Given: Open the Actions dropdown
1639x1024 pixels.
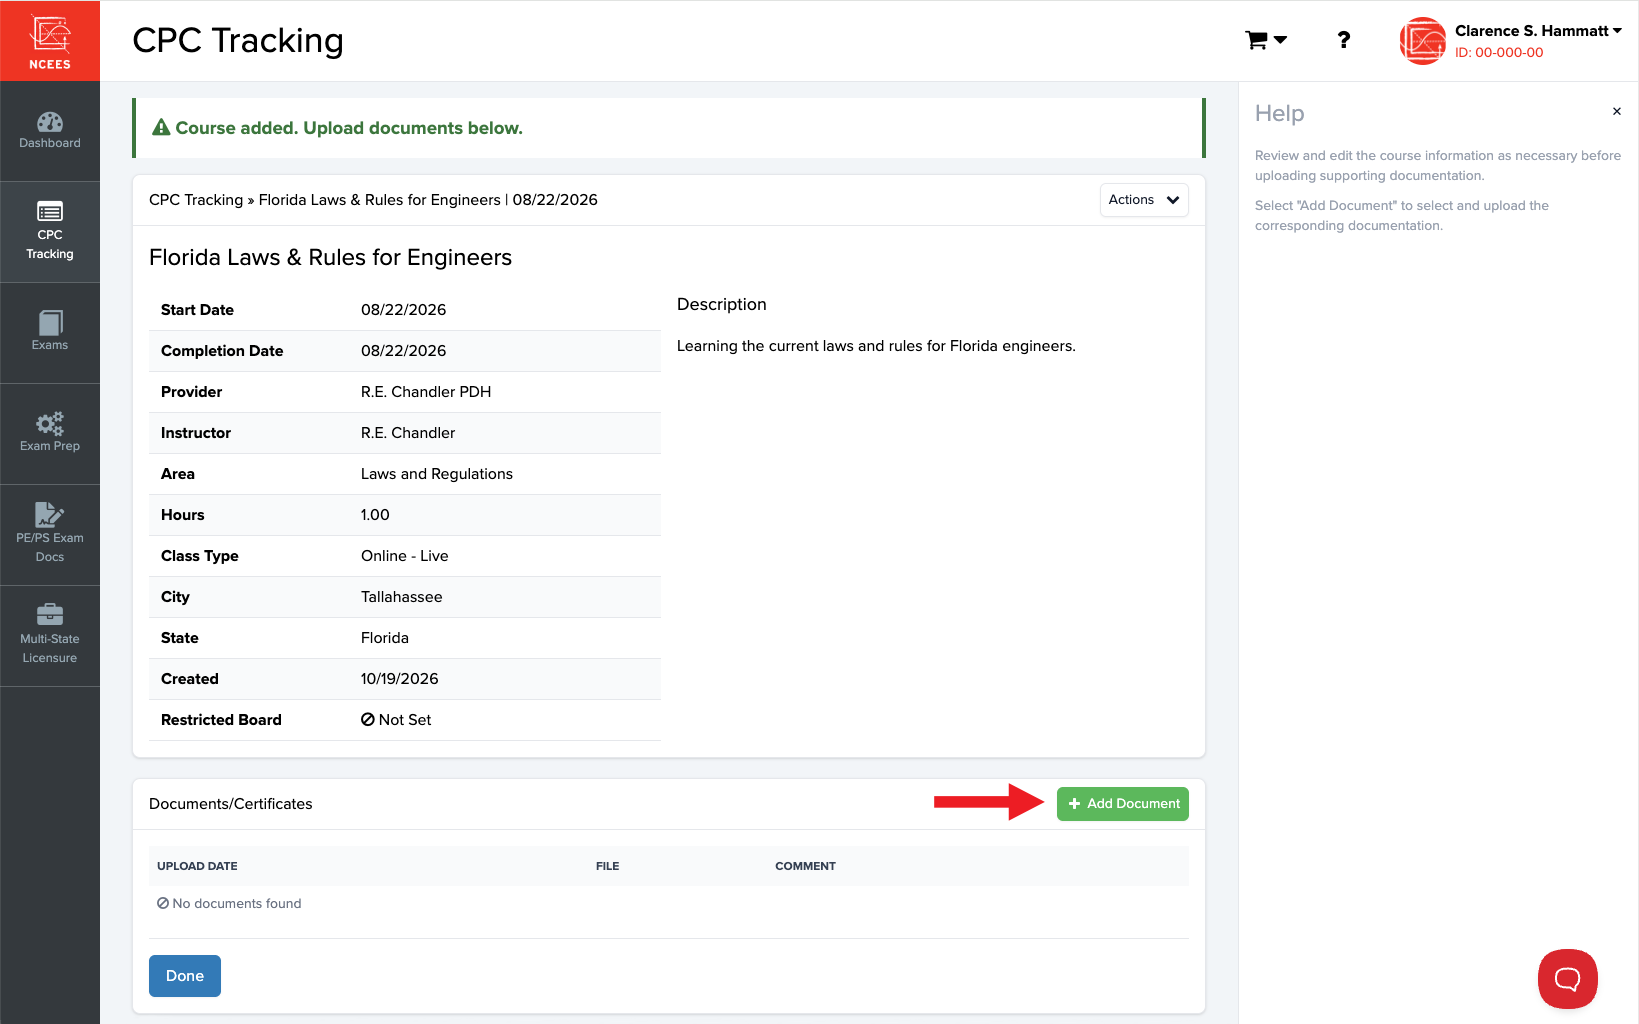Looking at the screenshot, I should click(x=1144, y=200).
